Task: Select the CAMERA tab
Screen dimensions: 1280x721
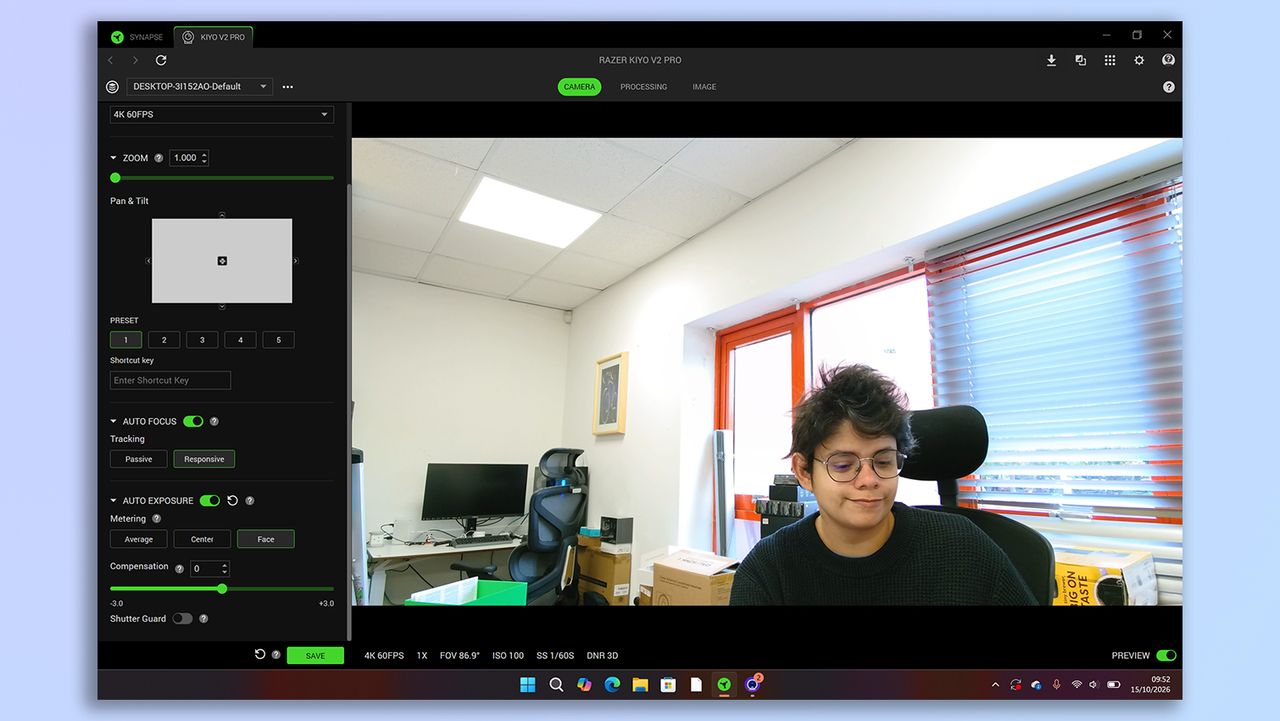Action: coord(579,87)
